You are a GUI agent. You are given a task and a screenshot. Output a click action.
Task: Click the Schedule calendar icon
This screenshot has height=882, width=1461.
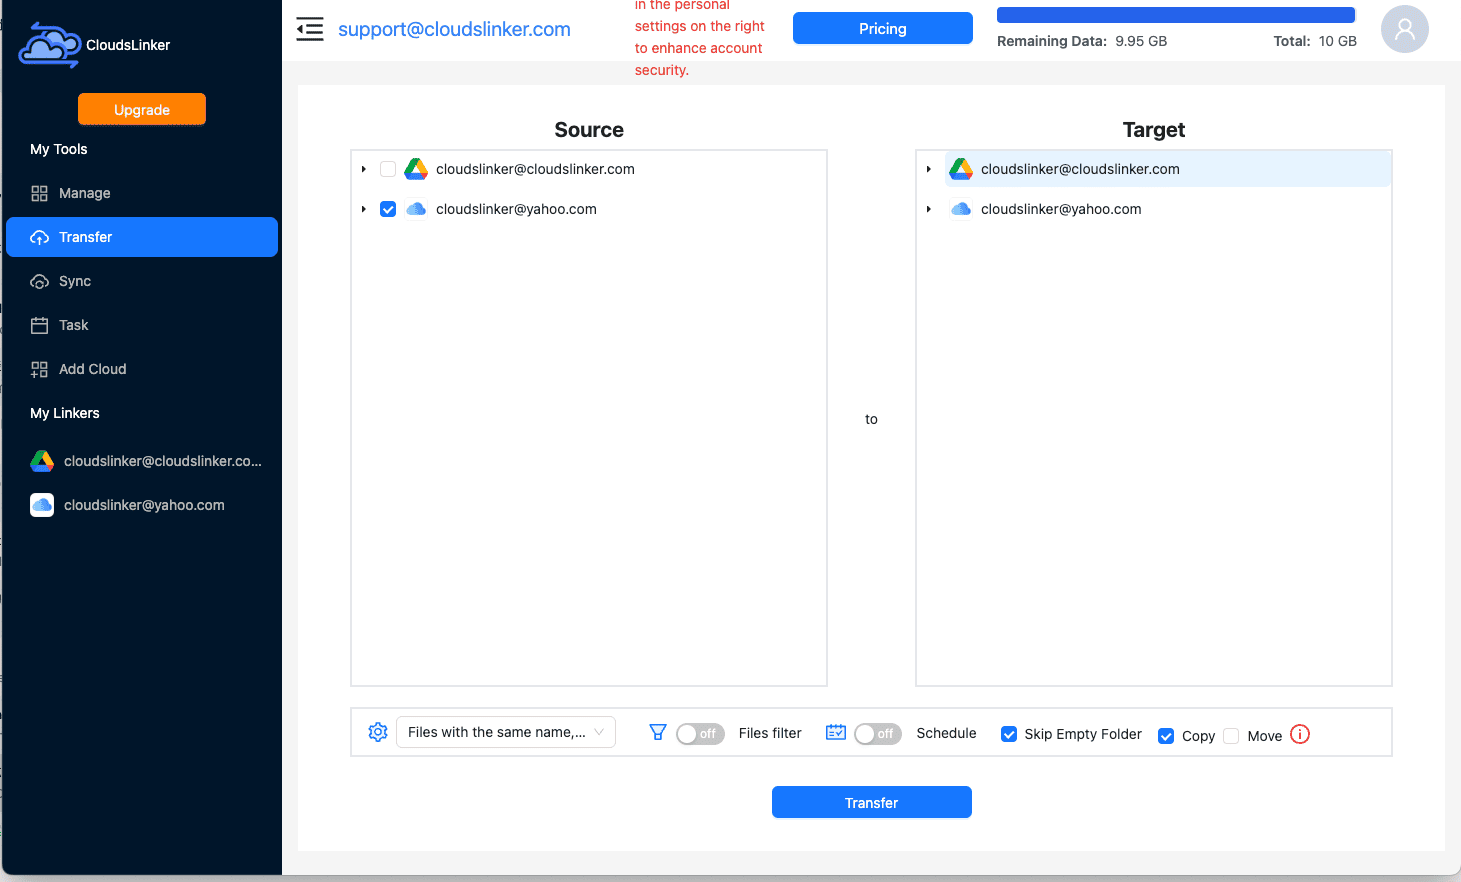836,732
